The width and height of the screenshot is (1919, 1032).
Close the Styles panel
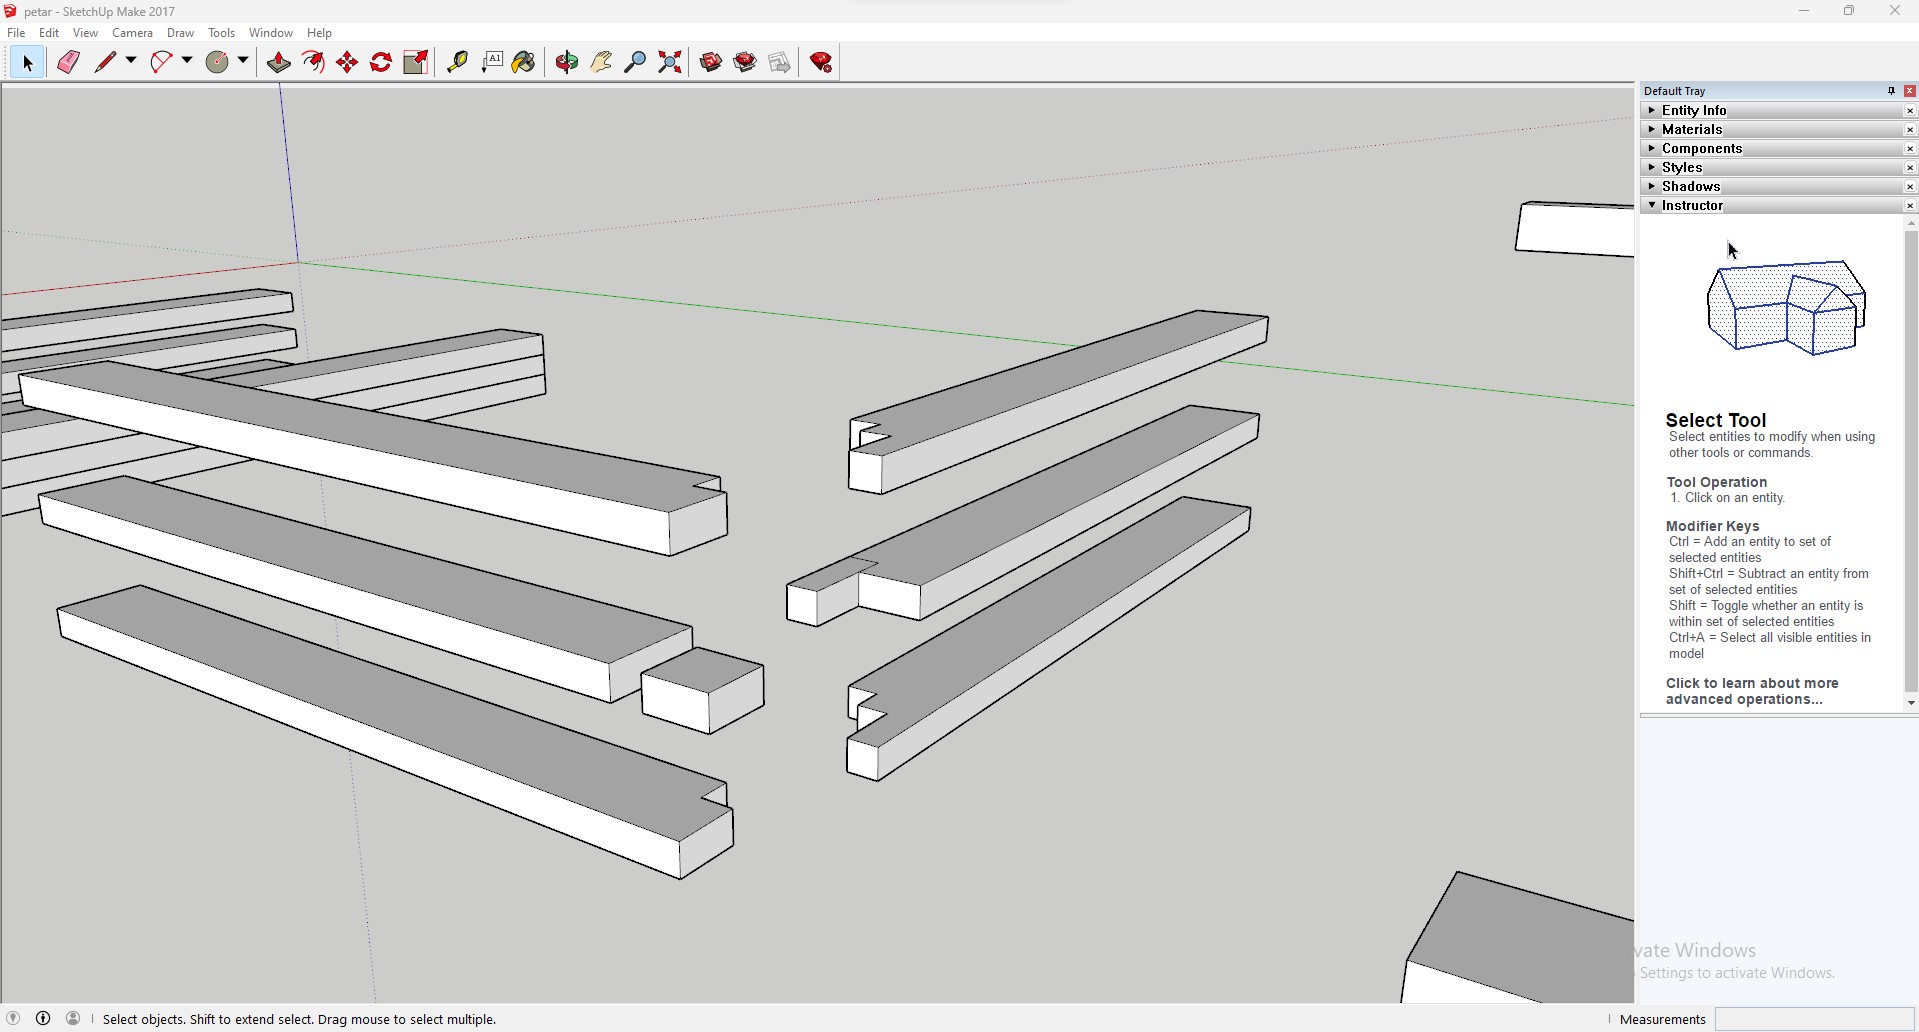pyautogui.click(x=1910, y=168)
